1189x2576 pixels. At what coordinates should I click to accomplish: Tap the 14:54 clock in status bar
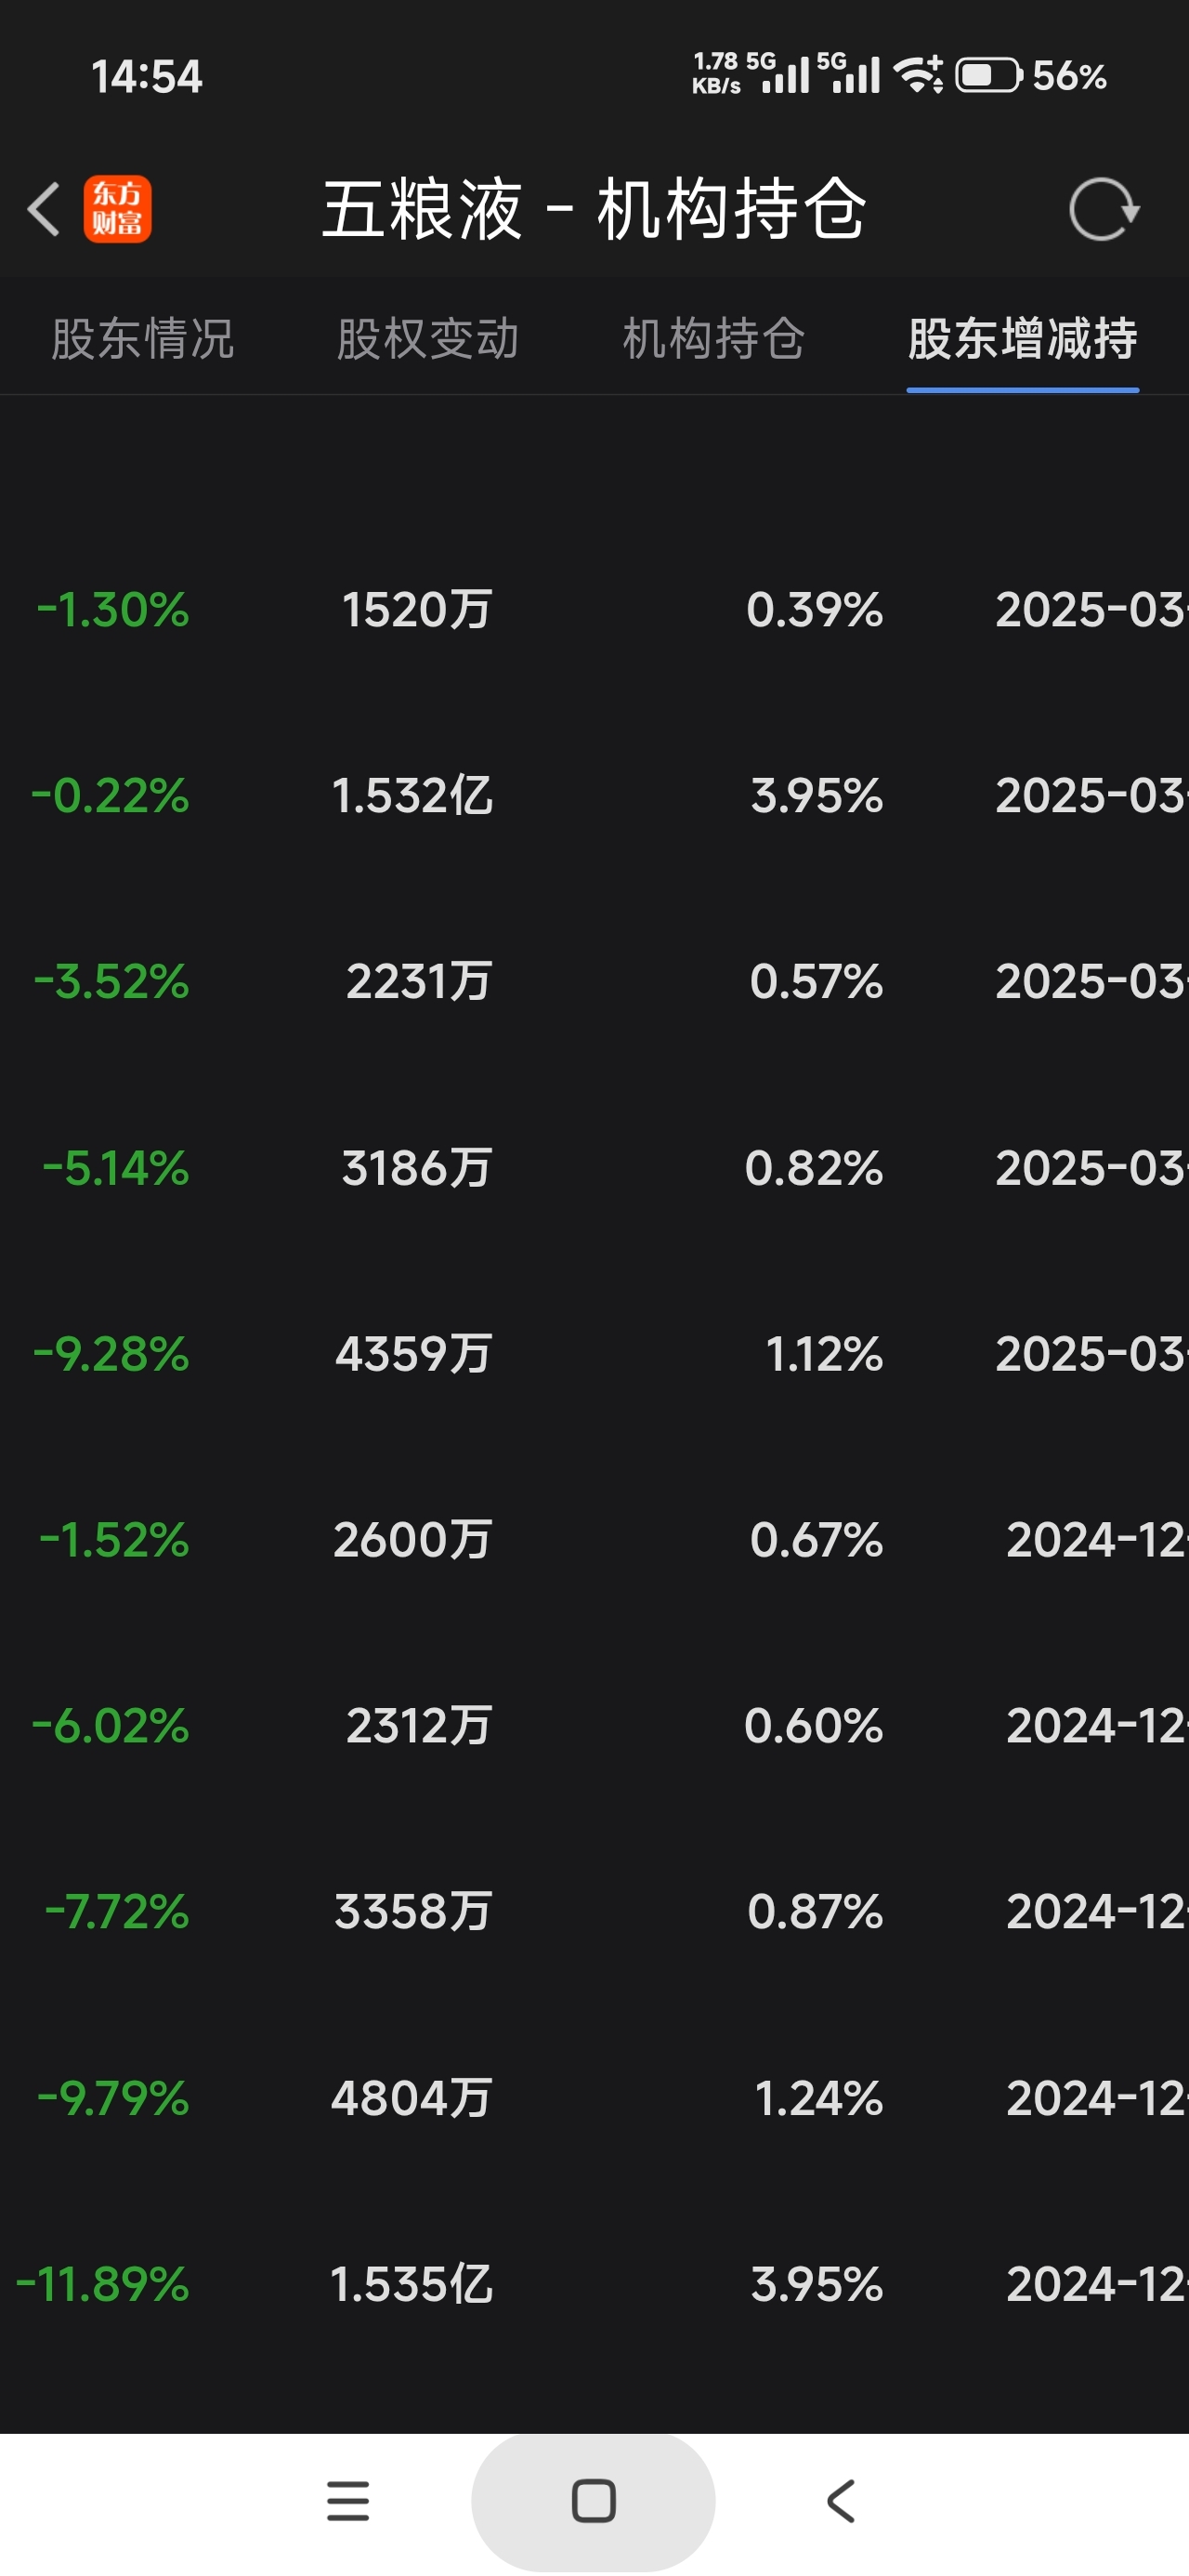click(x=147, y=77)
